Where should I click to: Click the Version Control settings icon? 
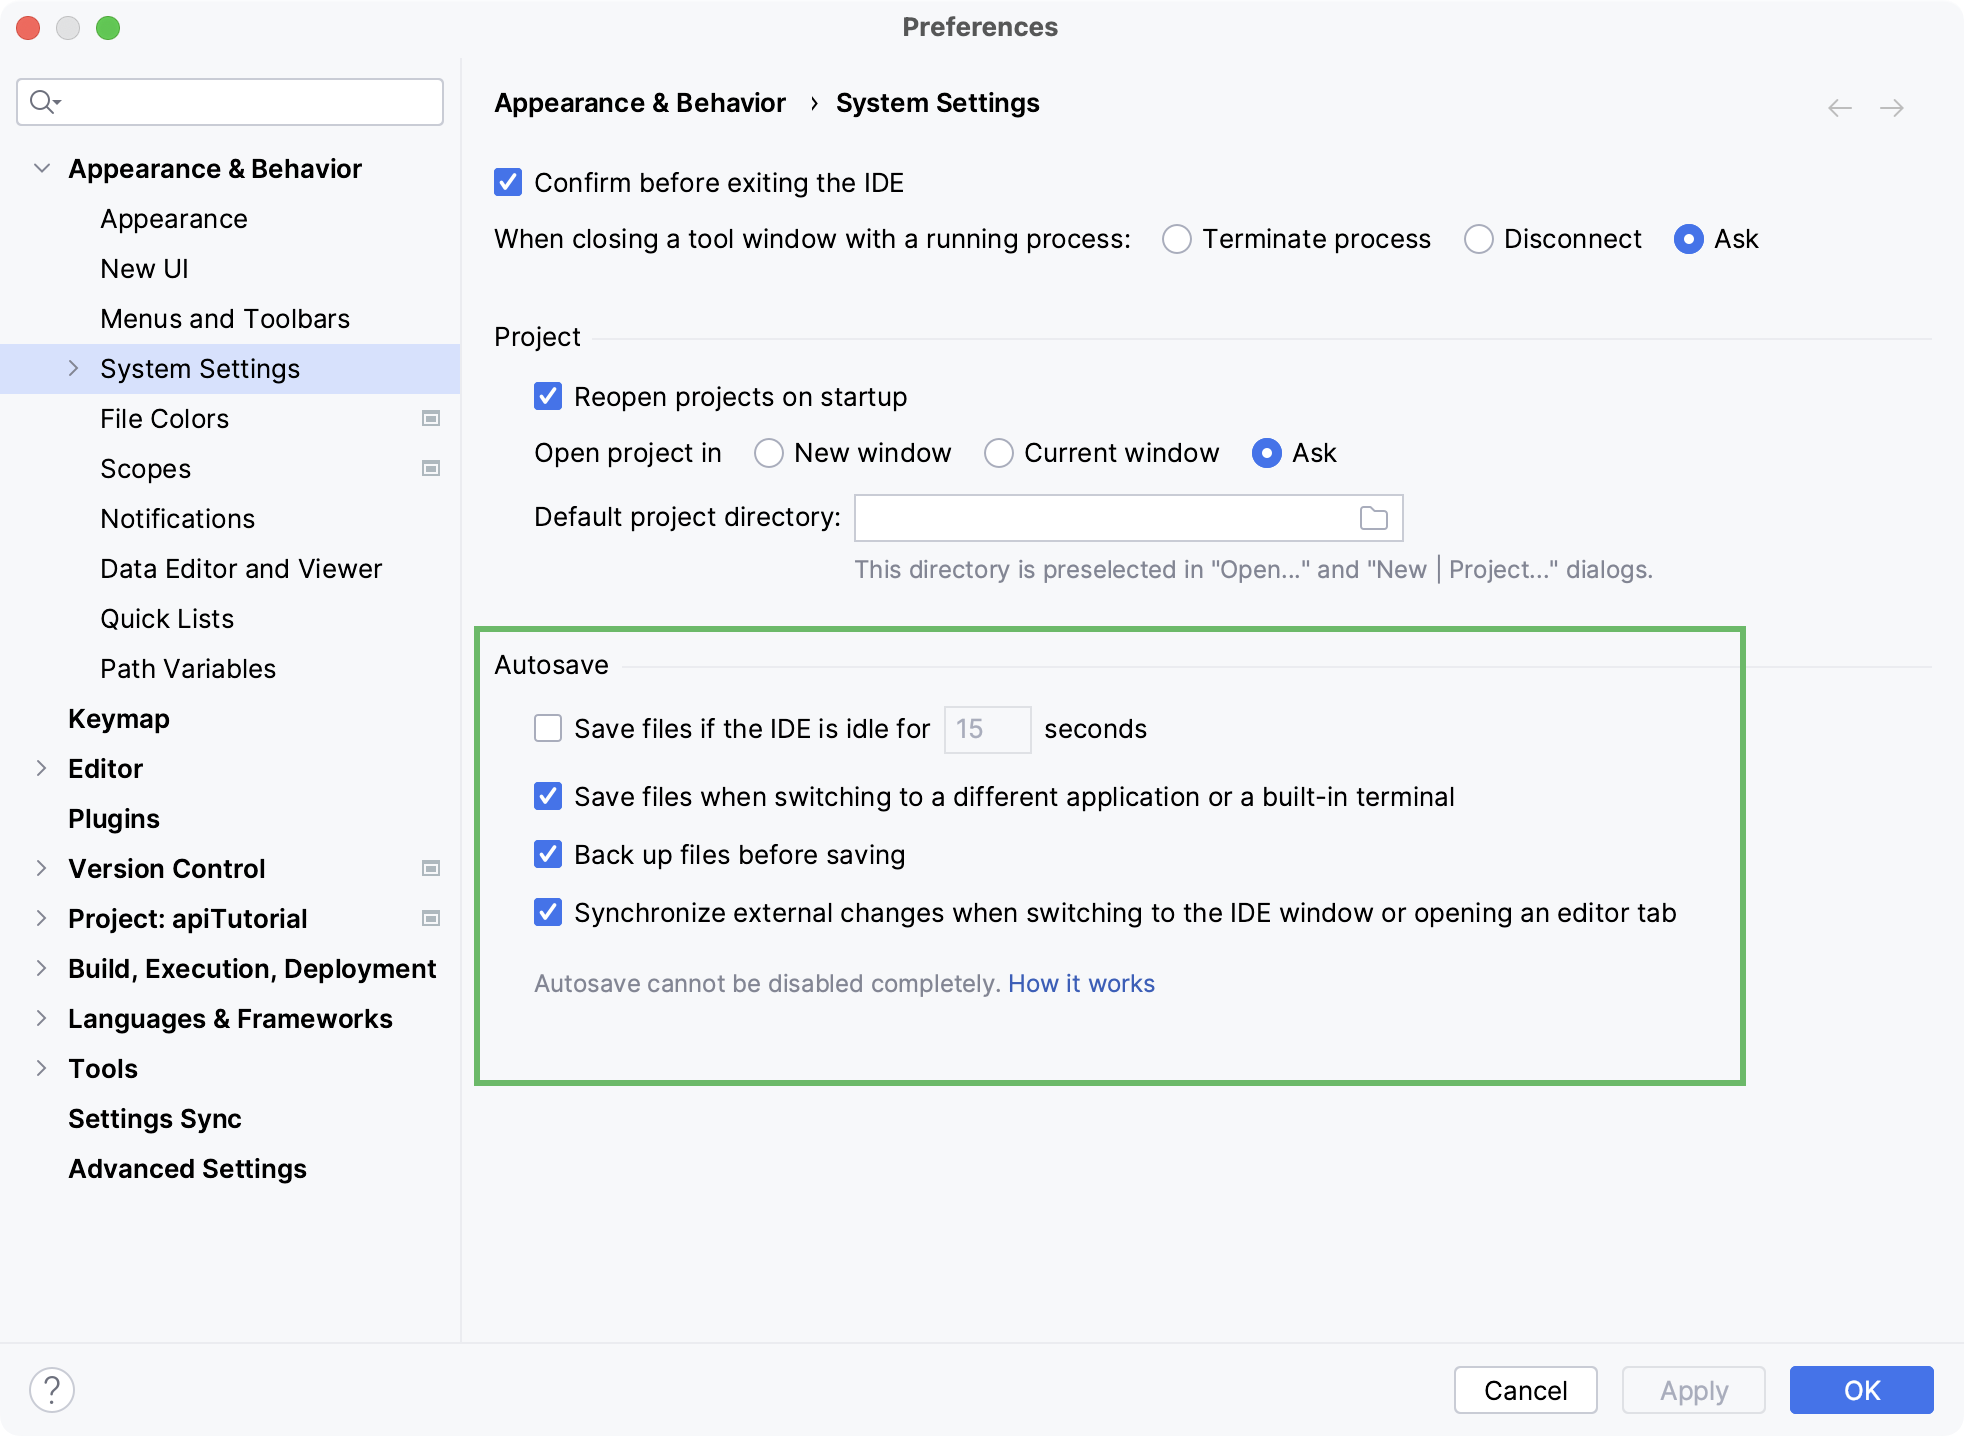(433, 869)
